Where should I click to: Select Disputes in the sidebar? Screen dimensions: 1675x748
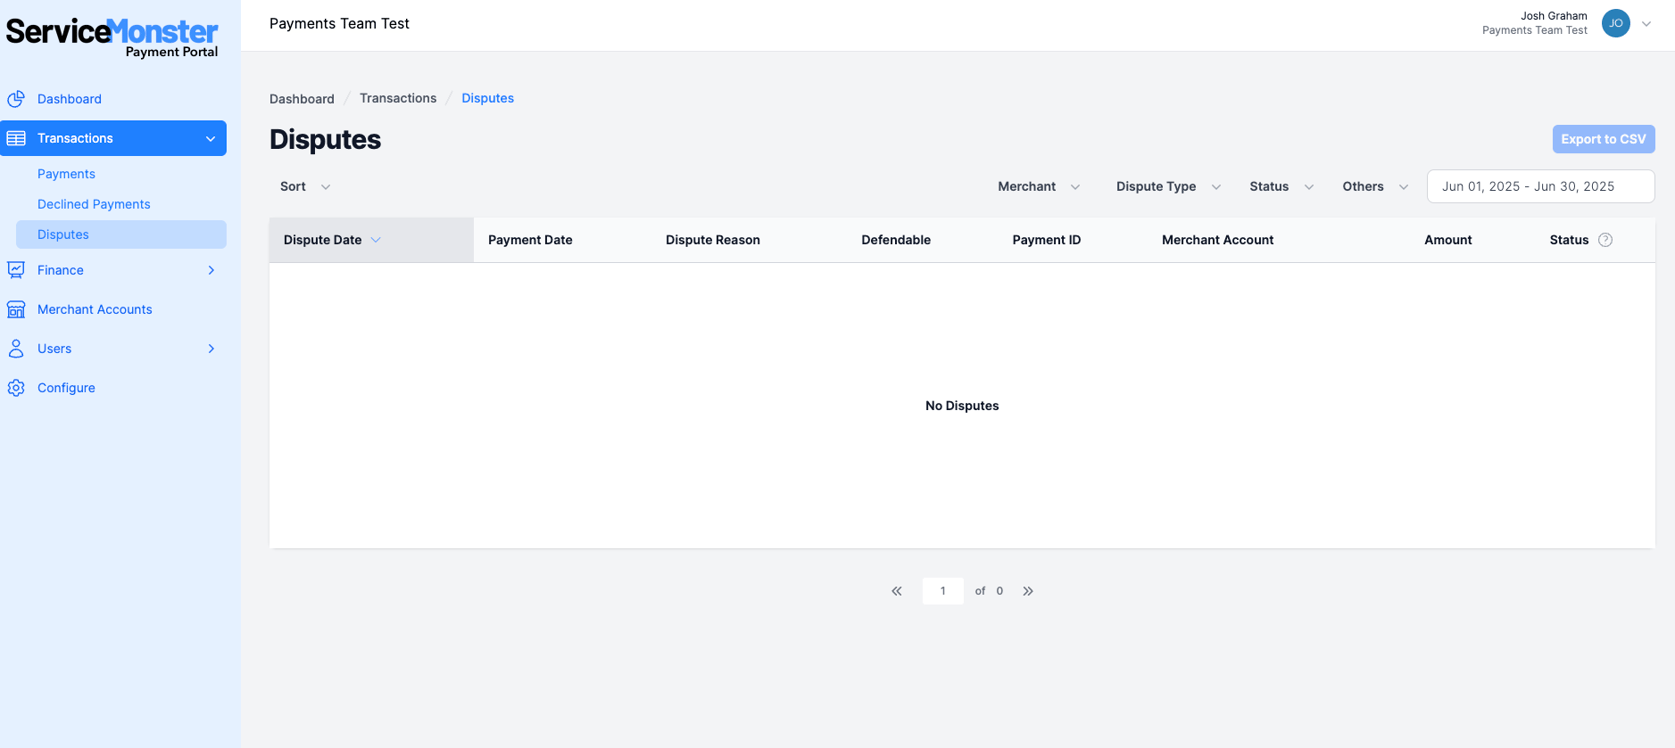(x=121, y=234)
